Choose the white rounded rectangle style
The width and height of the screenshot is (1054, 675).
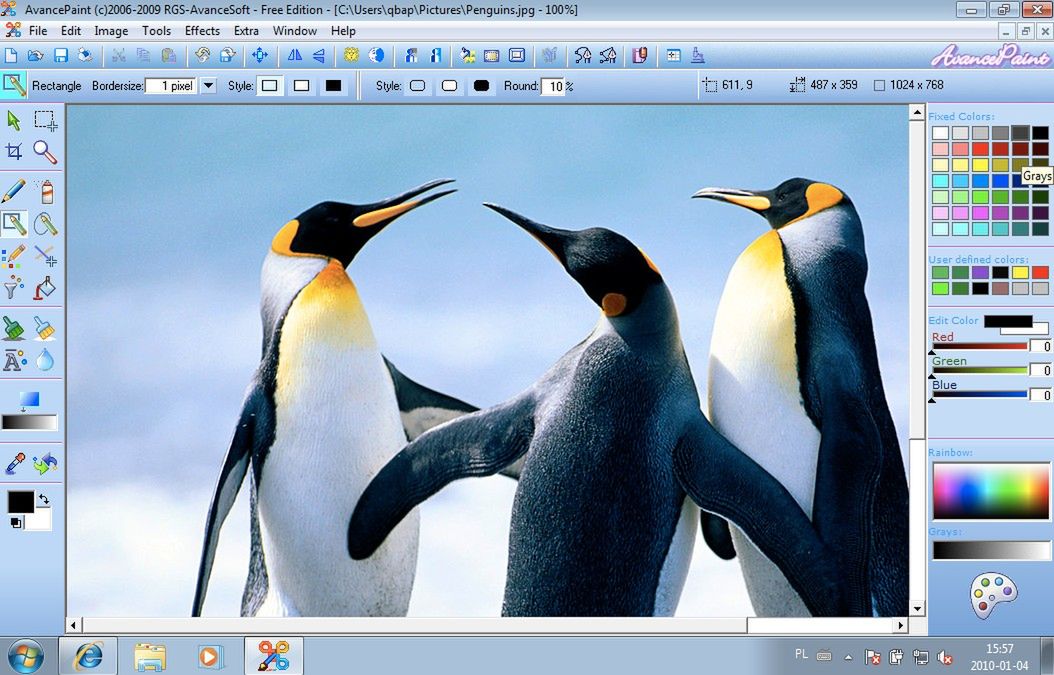pos(449,85)
